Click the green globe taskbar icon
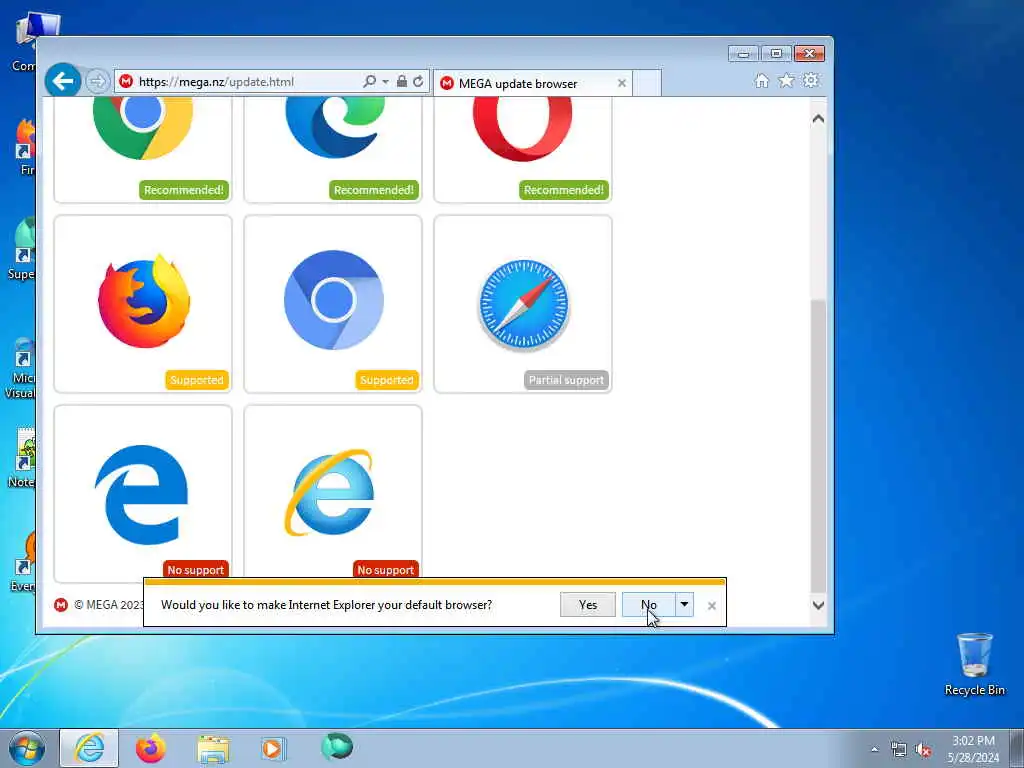1024x768 pixels. pyautogui.click(x=337, y=746)
